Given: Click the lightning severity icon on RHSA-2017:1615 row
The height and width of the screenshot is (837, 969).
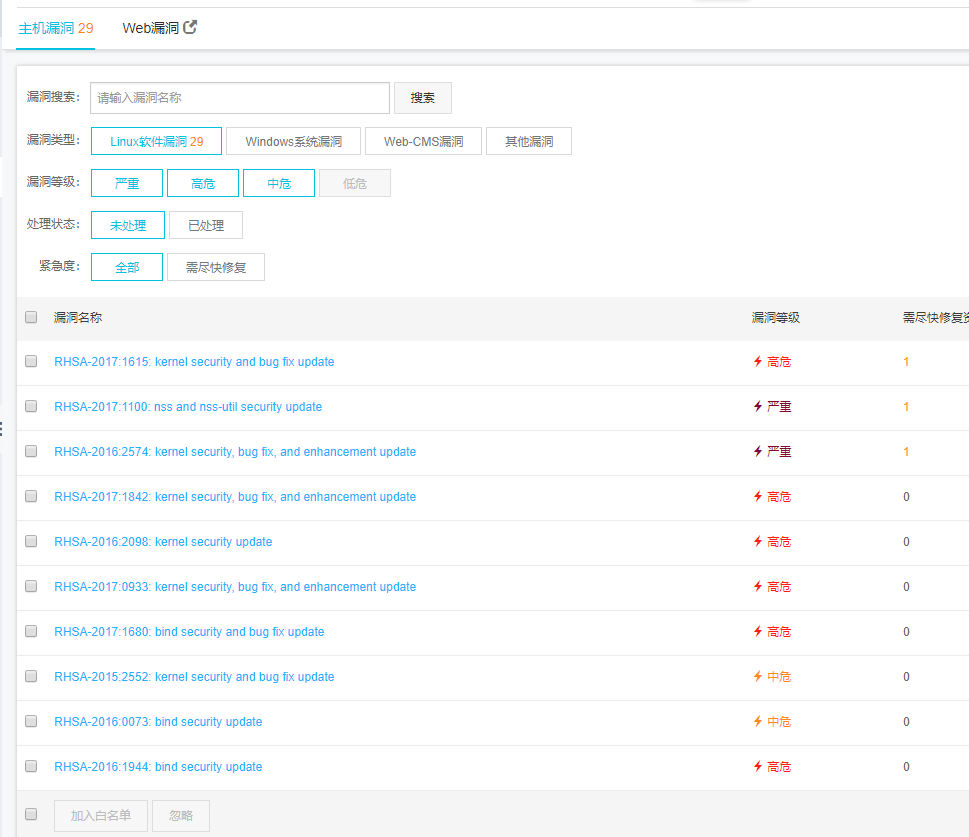Looking at the screenshot, I should pyautogui.click(x=756, y=362).
